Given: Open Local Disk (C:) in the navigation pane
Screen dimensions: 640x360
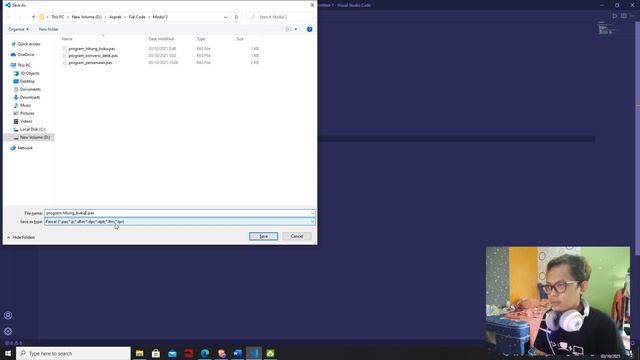Looking at the screenshot, I should [32, 129].
